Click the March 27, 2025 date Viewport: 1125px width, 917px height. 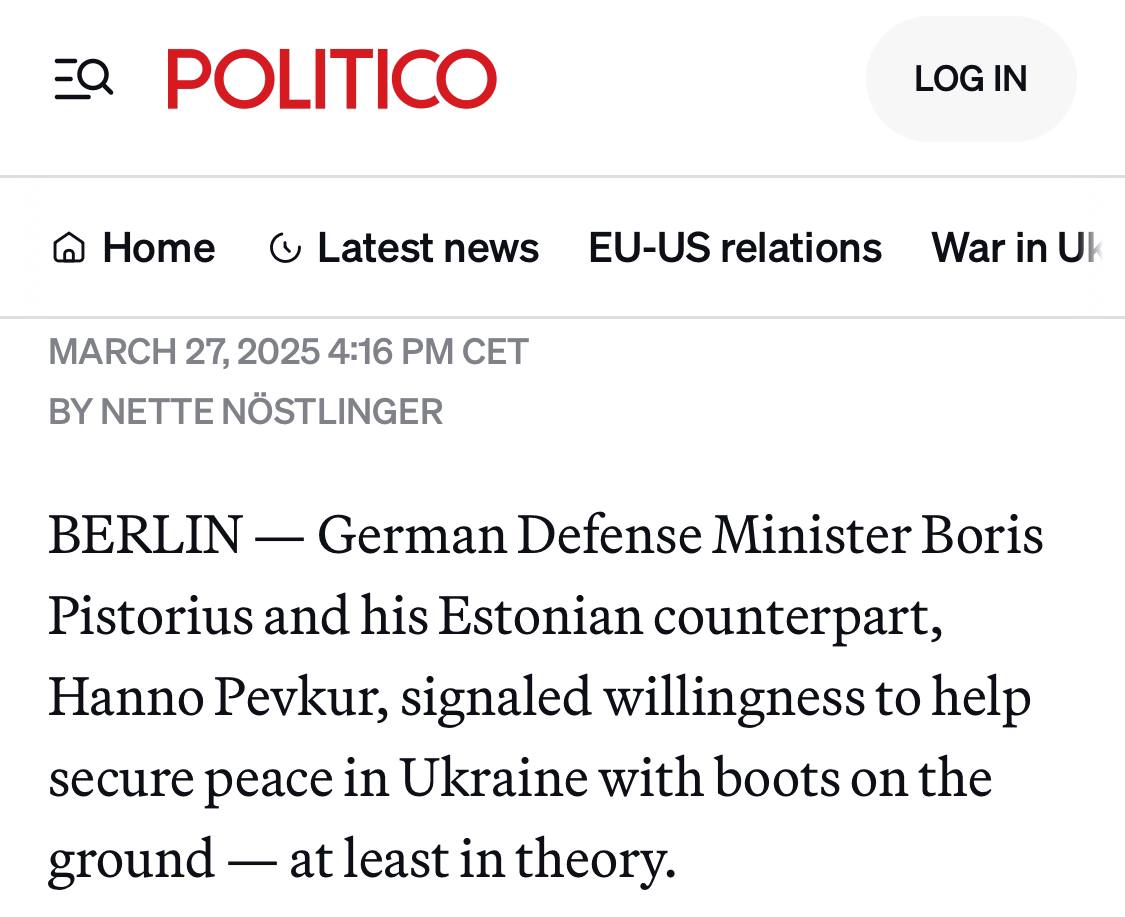184,352
